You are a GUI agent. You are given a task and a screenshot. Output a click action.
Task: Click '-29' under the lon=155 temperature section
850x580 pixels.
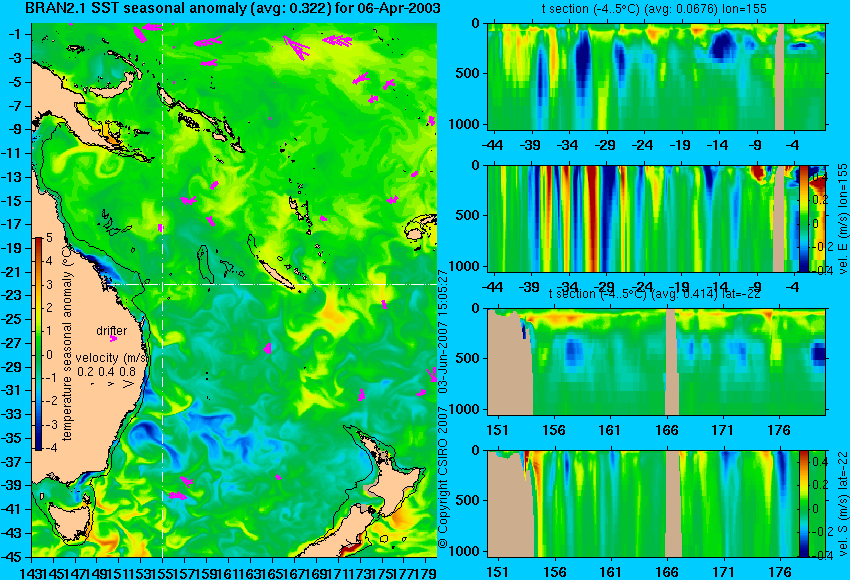604,145
